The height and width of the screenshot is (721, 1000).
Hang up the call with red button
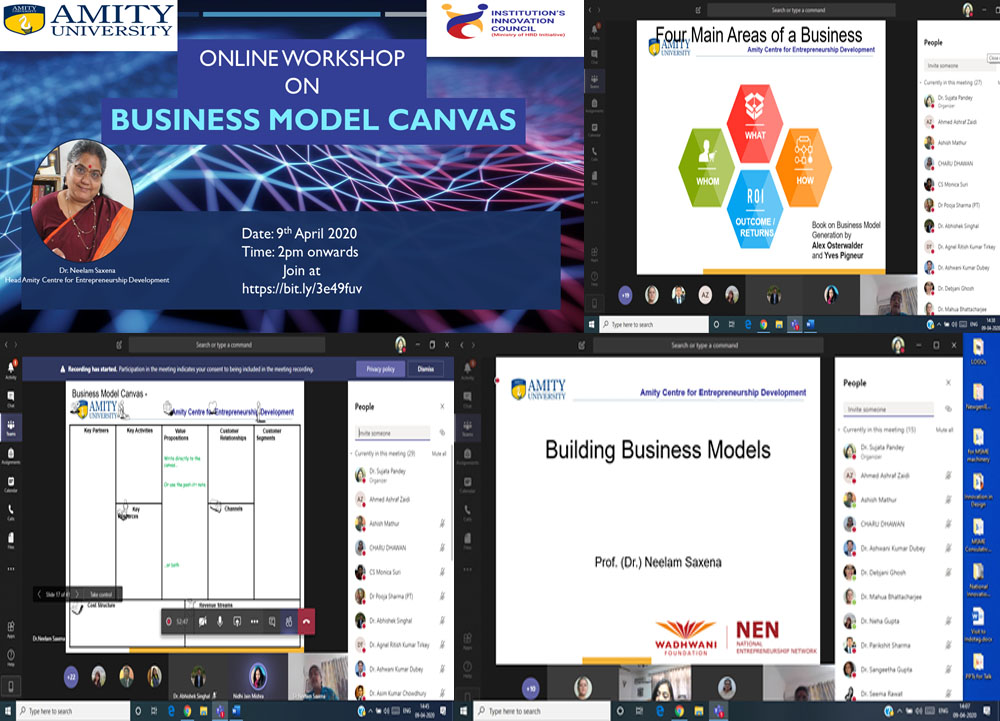(x=307, y=622)
